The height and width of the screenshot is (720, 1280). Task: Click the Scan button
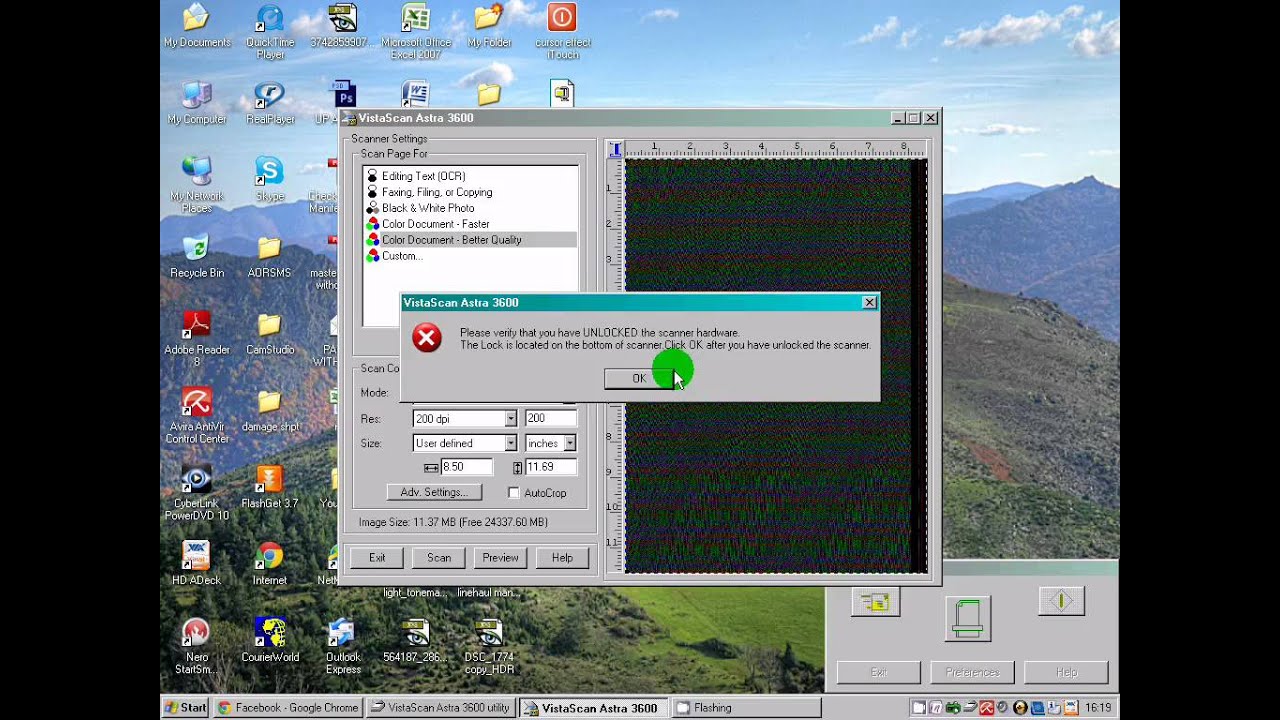[x=439, y=558]
